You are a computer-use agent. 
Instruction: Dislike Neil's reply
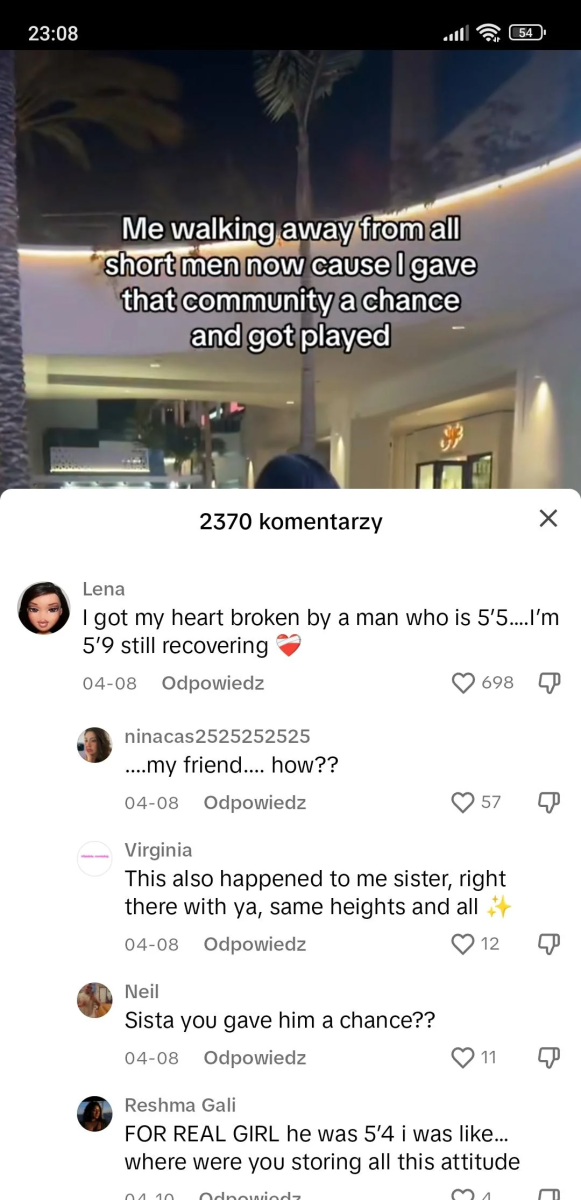coord(549,1057)
